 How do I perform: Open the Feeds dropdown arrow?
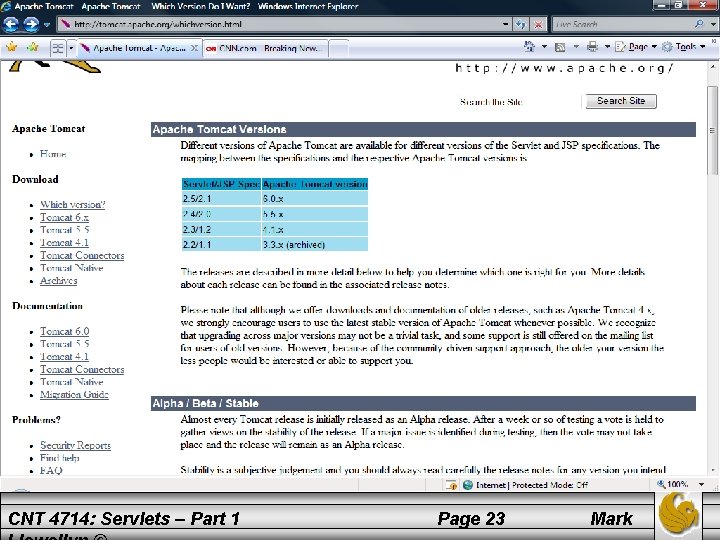point(576,46)
